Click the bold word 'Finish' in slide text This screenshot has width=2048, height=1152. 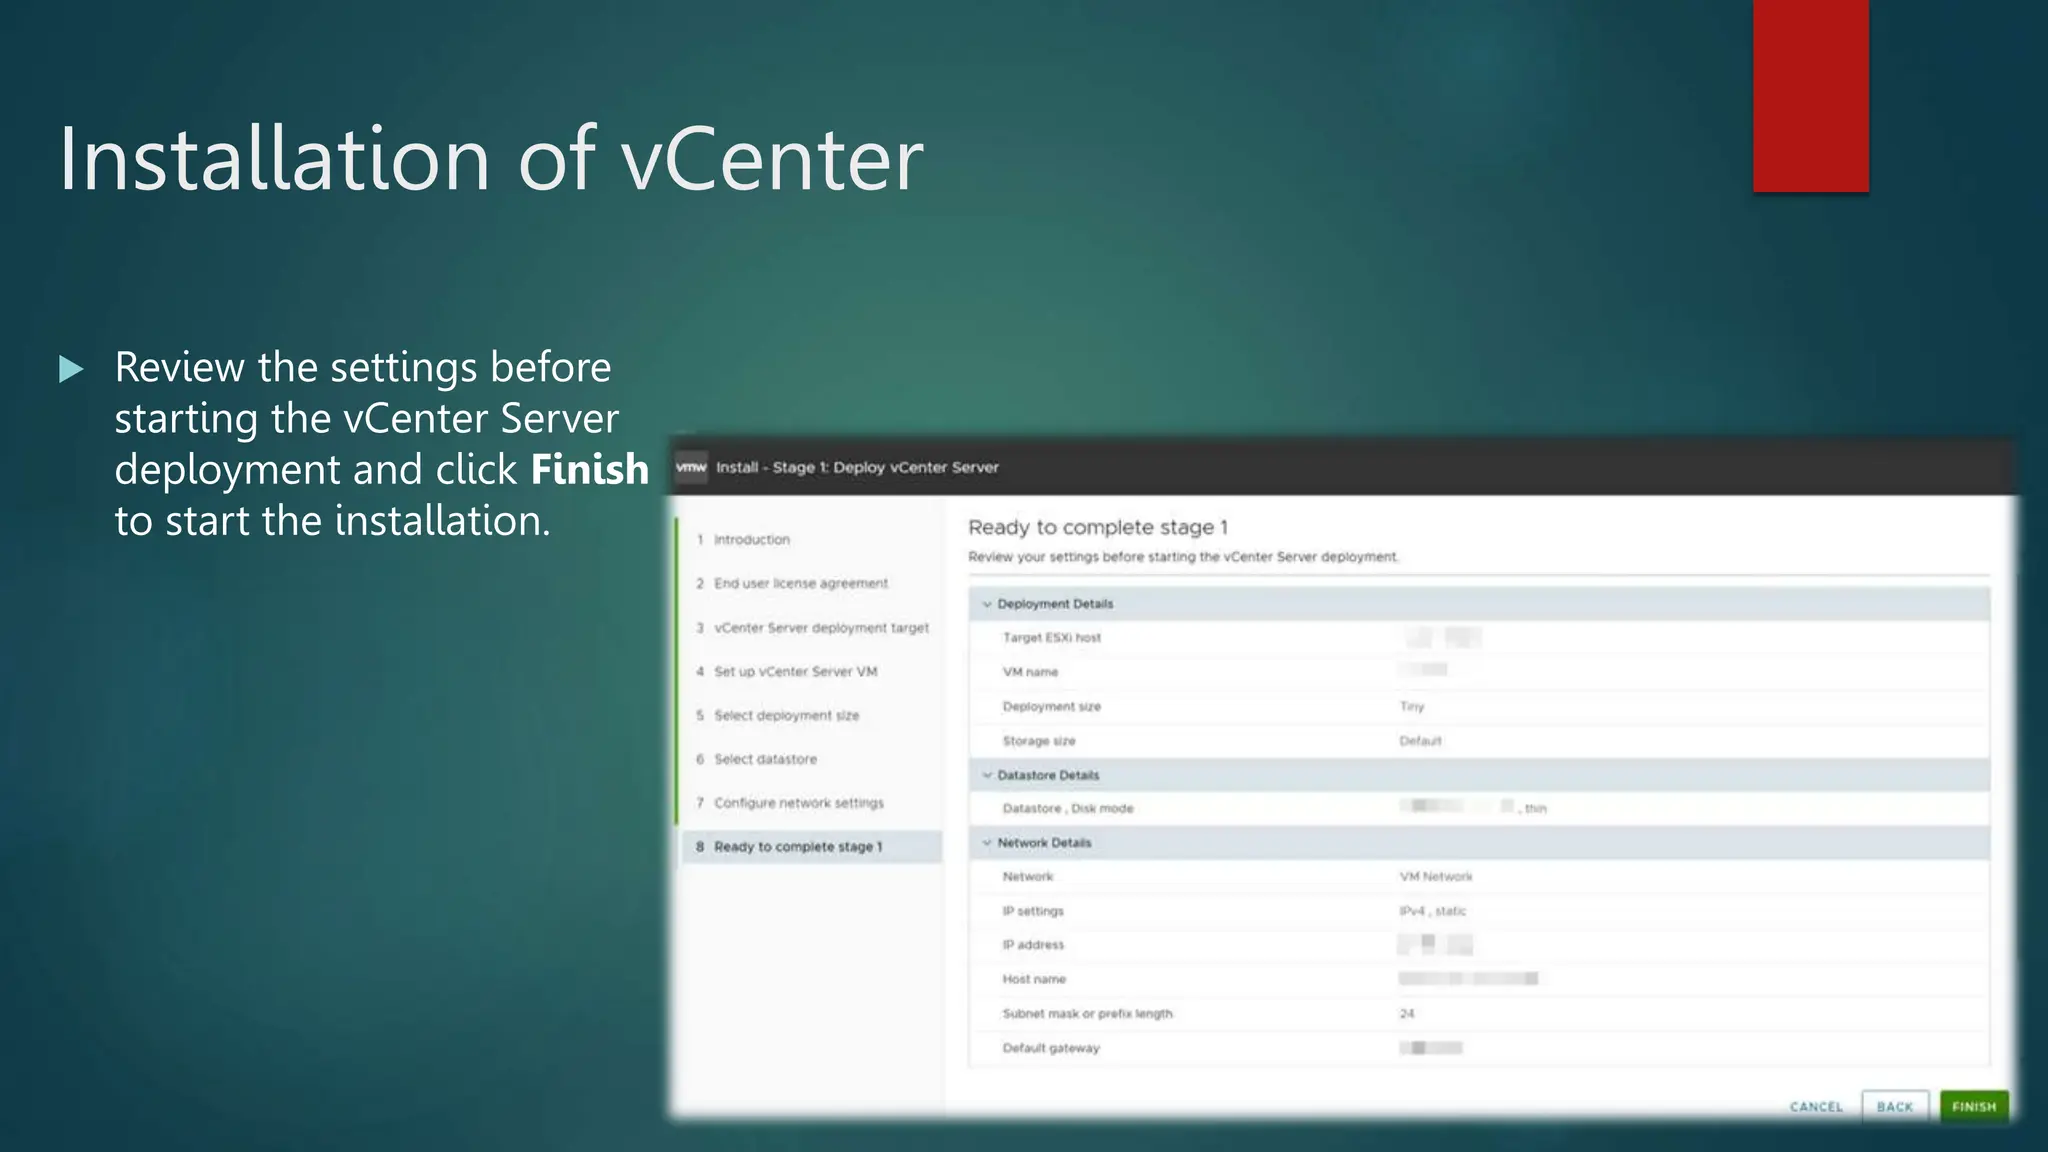pos(589,469)
